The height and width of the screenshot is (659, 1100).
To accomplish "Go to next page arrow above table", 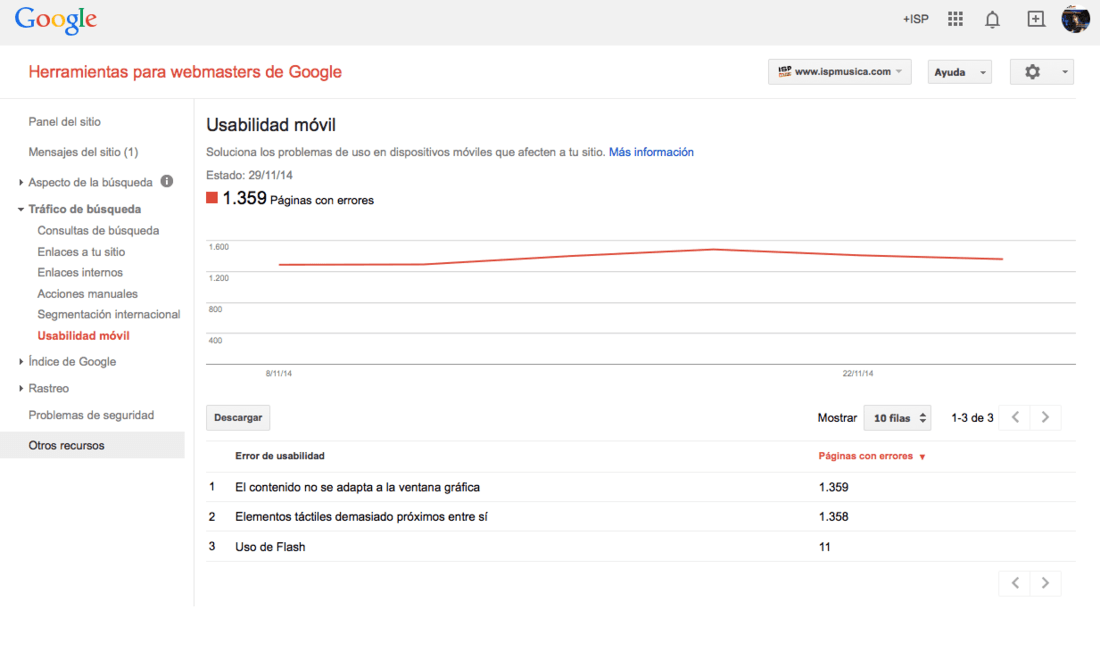I will [1045, 417].
